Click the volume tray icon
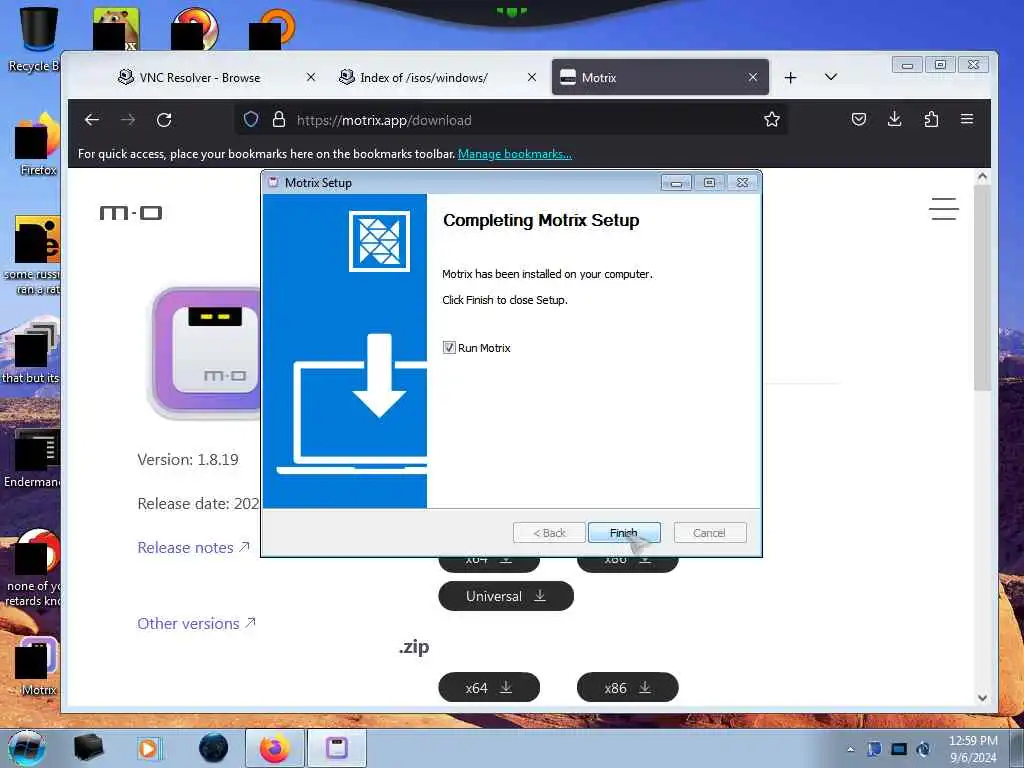The width and height of the screenshot is (1024, 768). coord(923,749)
